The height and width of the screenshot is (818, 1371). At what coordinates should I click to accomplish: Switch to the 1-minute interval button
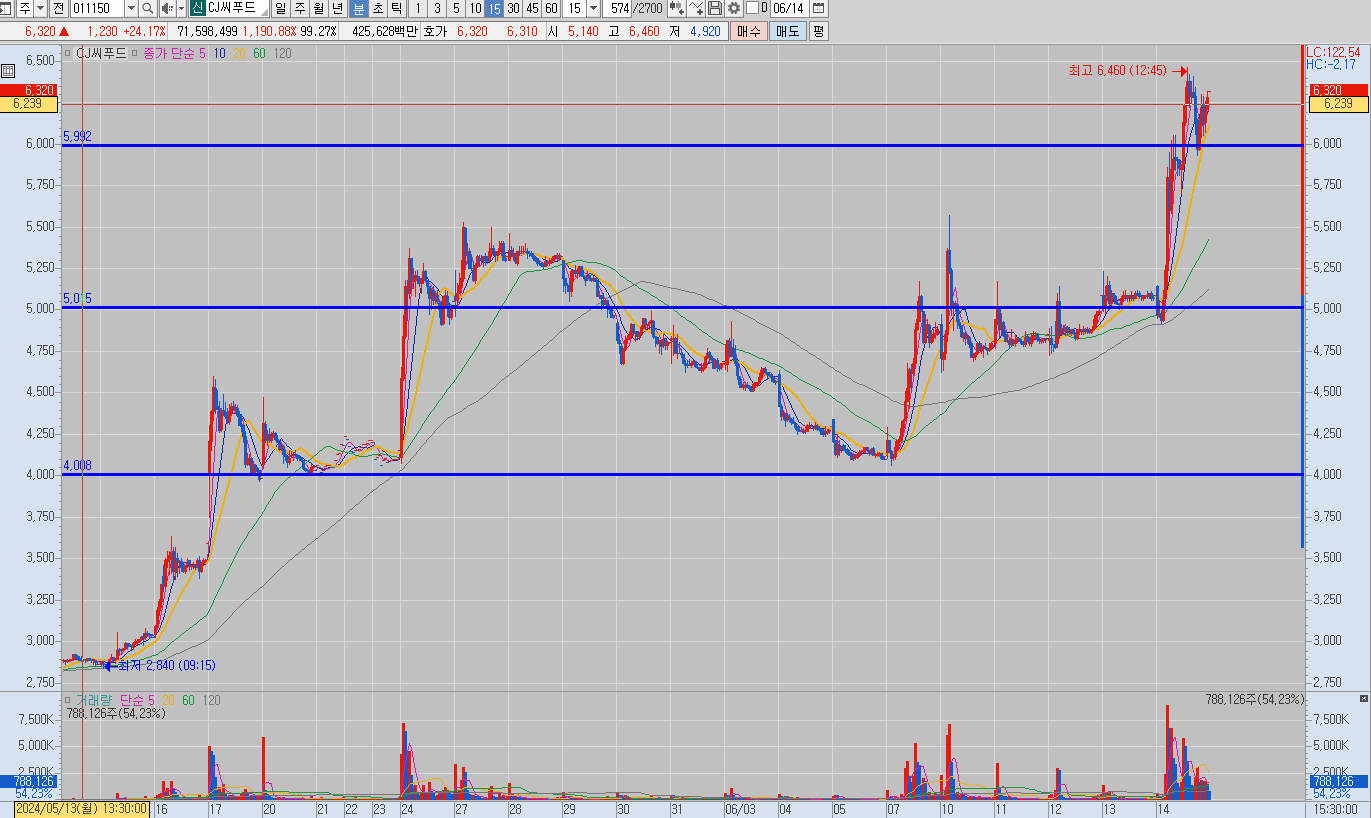coord(418,8)
